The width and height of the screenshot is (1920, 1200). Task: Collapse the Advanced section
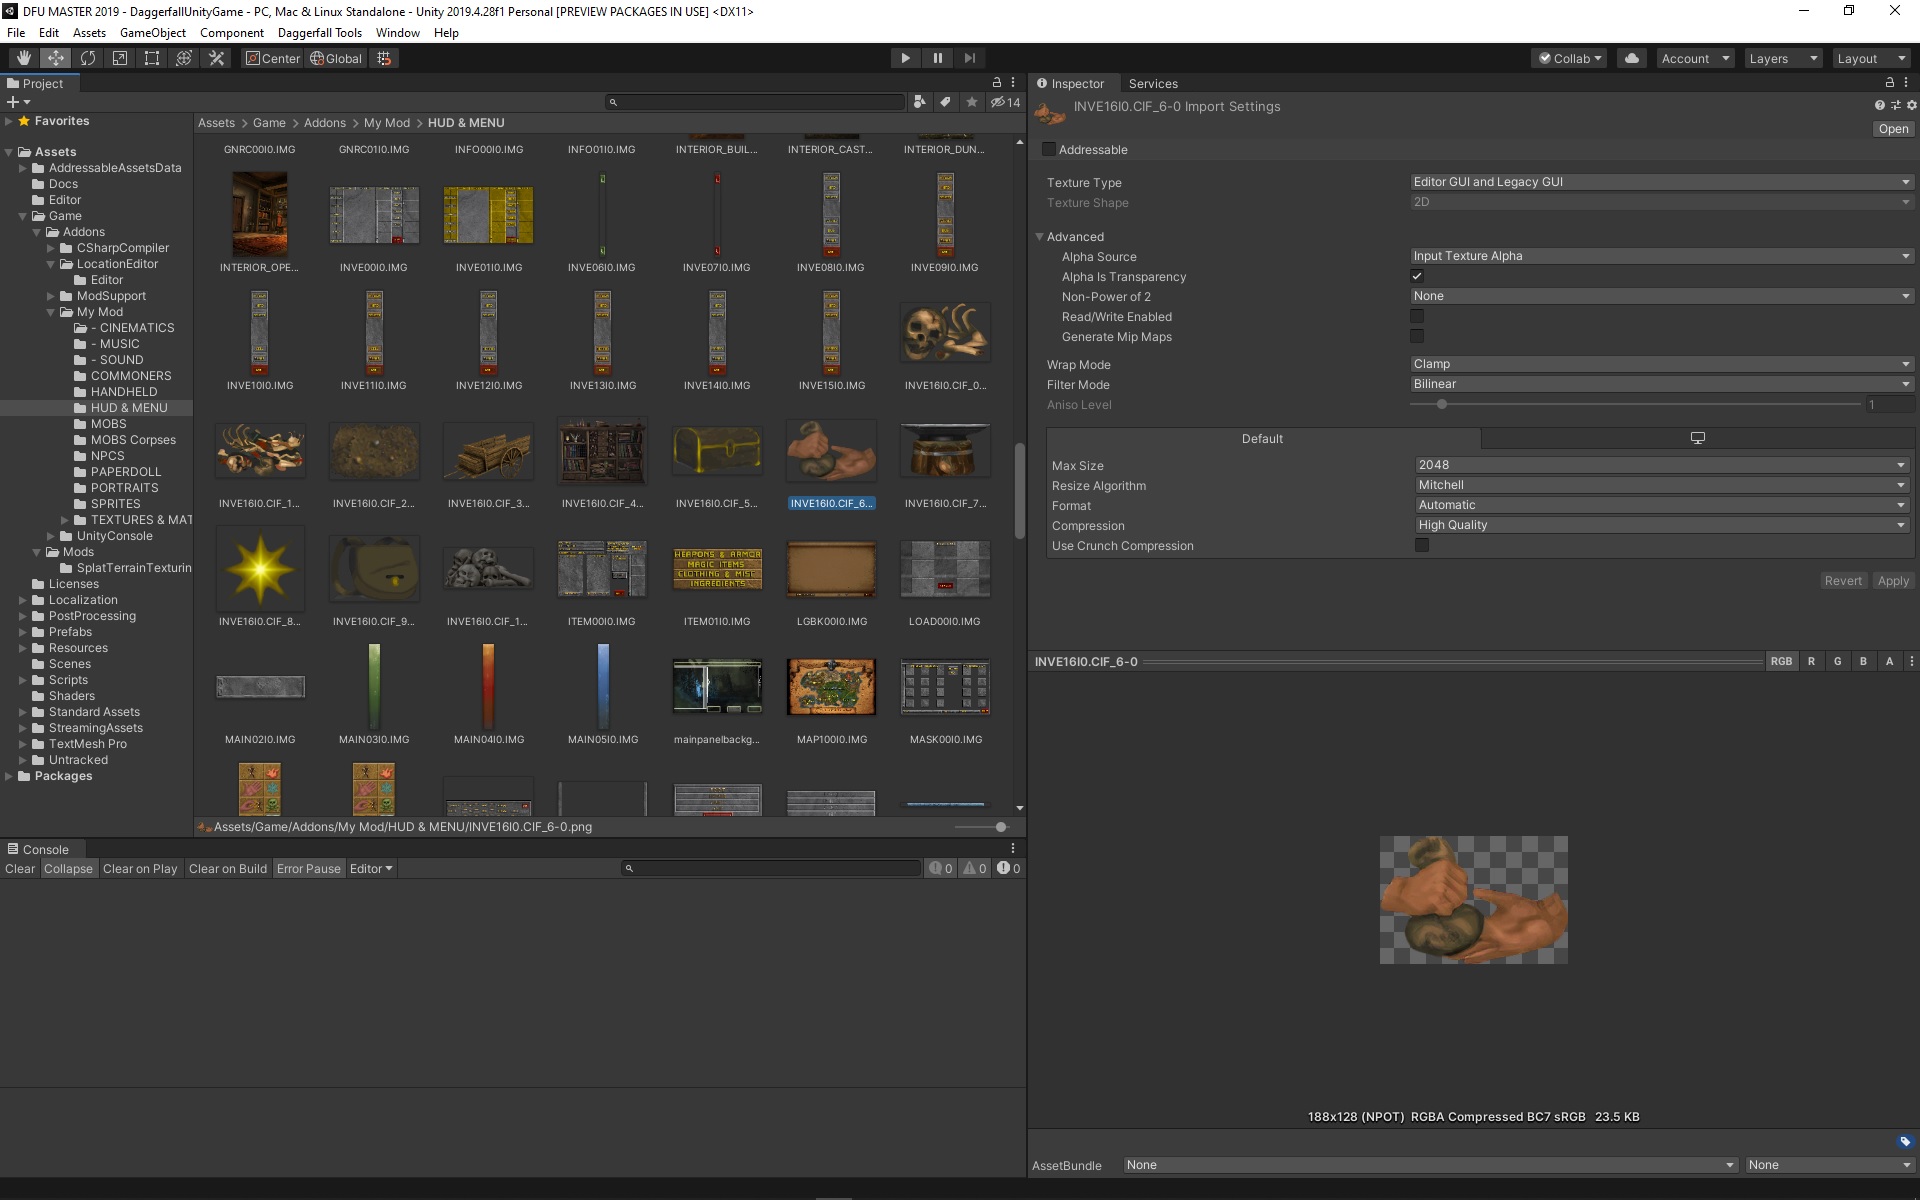[x=1040, y=237]
